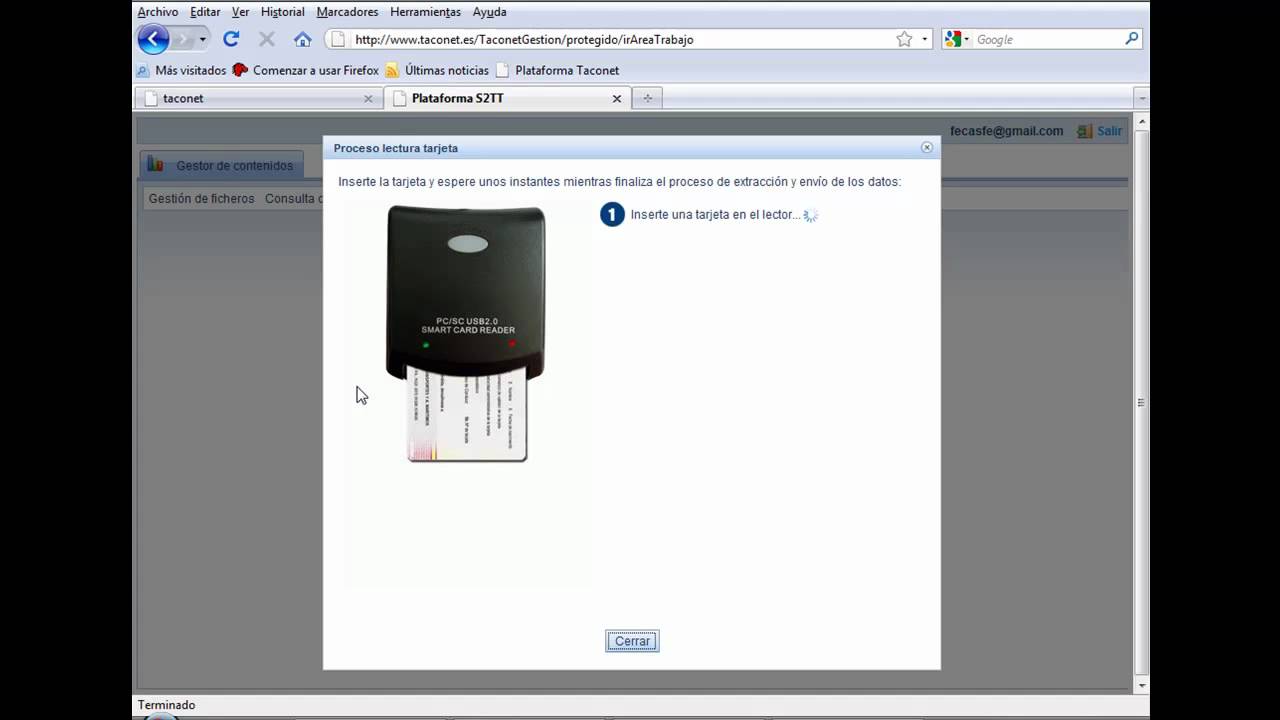Click the step 1 number badge
This screenshot has height=720, width=1280.
pos(612,214)
